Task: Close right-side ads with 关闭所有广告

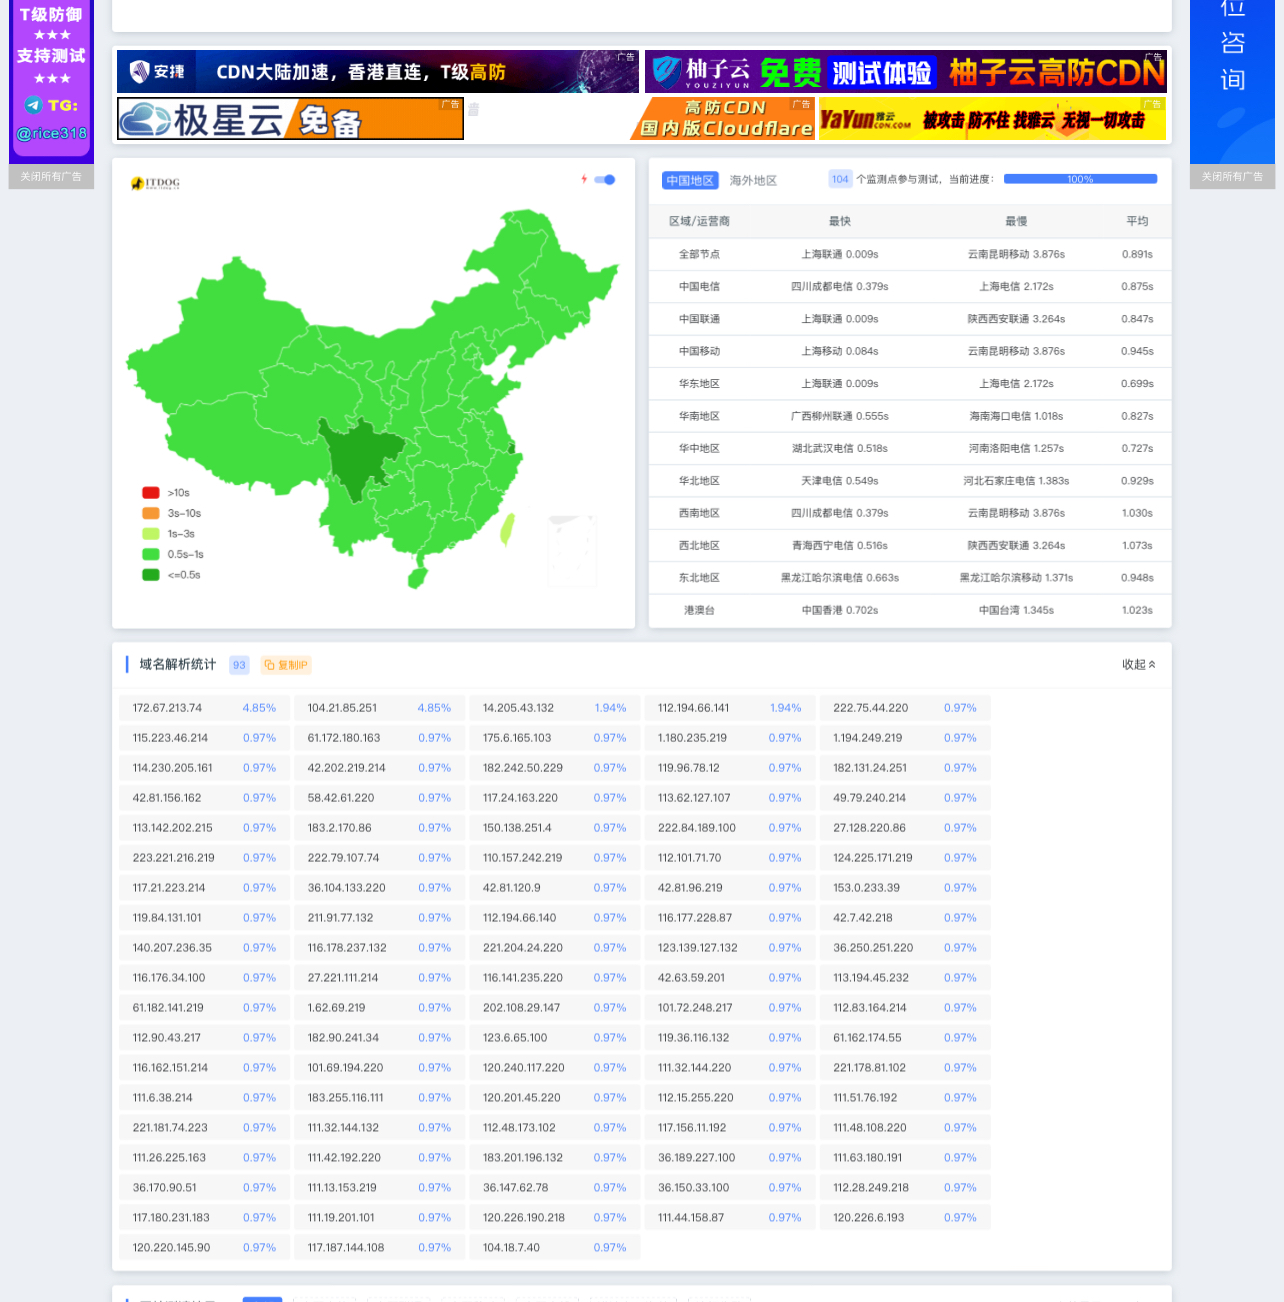Action: (1232, 177)
